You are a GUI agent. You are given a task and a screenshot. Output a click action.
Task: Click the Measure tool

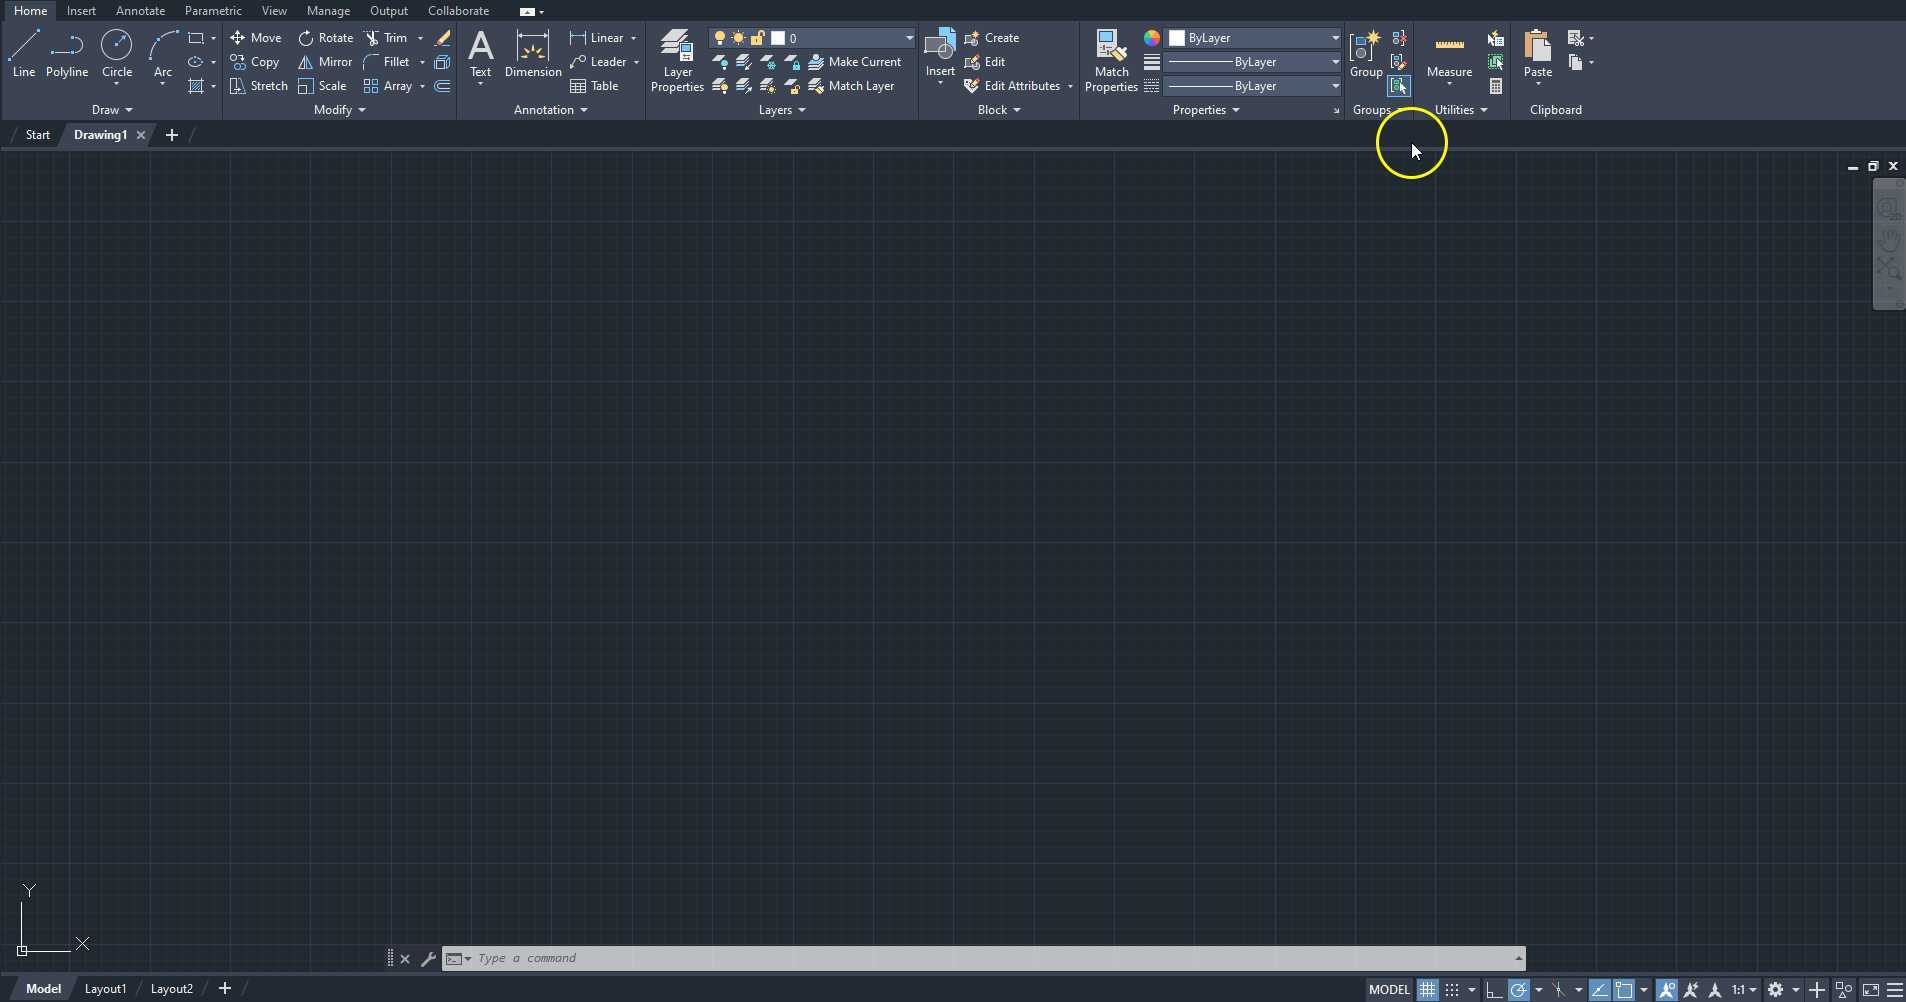click(1449, 54)
